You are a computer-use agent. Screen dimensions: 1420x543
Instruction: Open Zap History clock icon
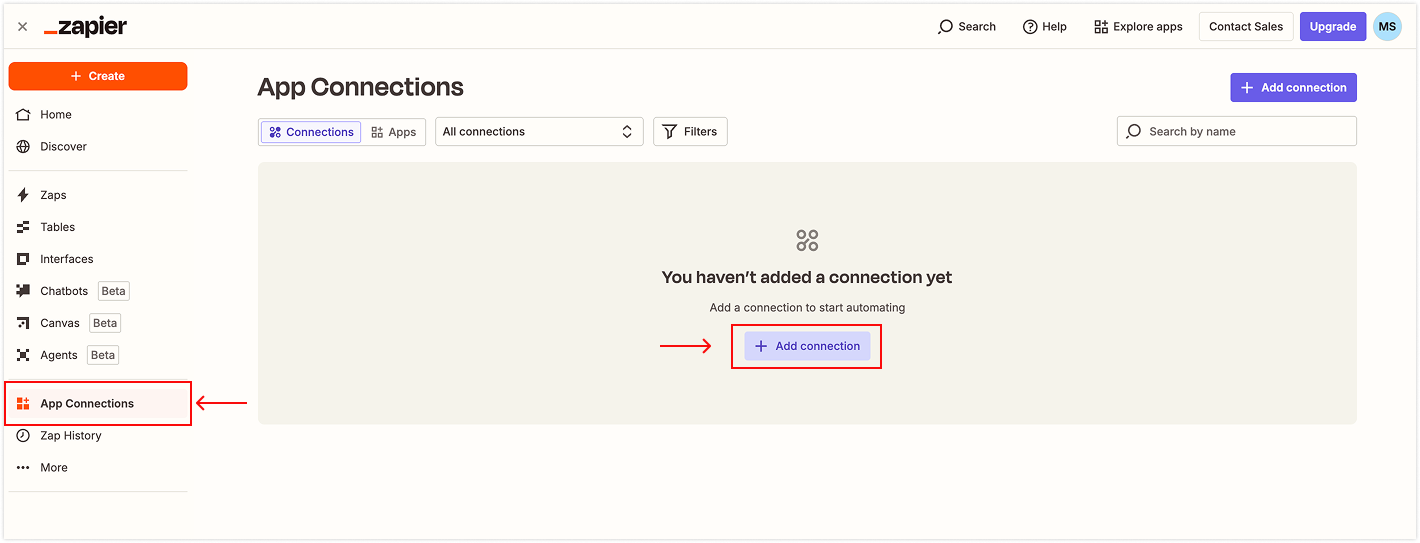tap(23, 436)
